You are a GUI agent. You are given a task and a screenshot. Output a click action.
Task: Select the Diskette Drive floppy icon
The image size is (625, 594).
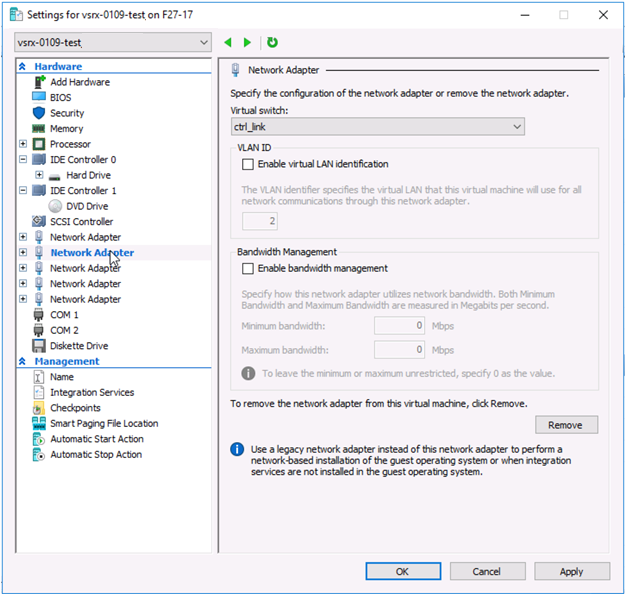click(x=39, y=346)
